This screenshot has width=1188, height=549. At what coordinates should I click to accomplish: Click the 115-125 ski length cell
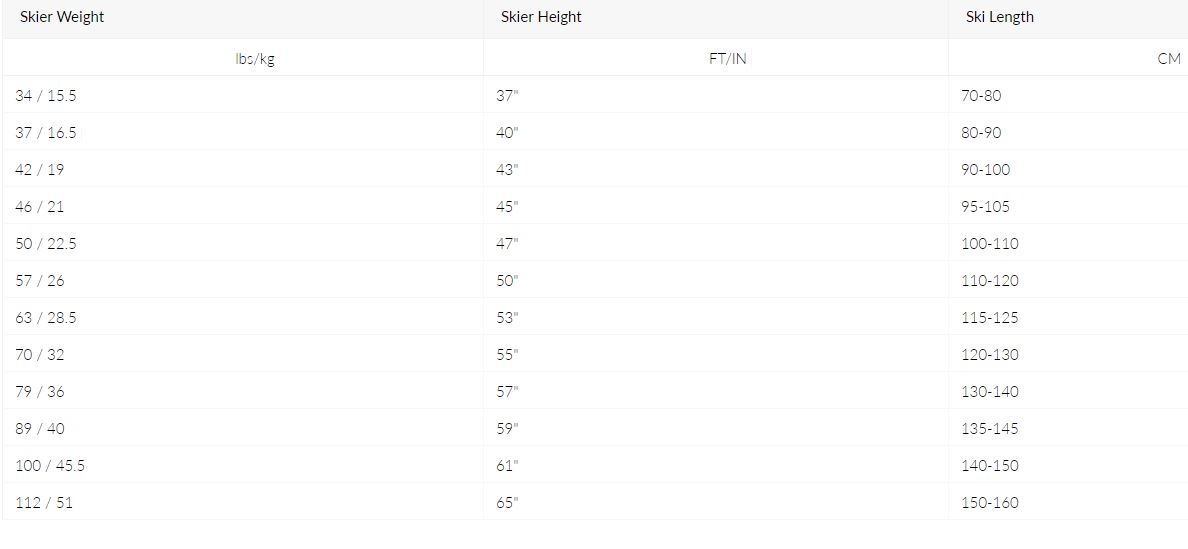point(989,318)
